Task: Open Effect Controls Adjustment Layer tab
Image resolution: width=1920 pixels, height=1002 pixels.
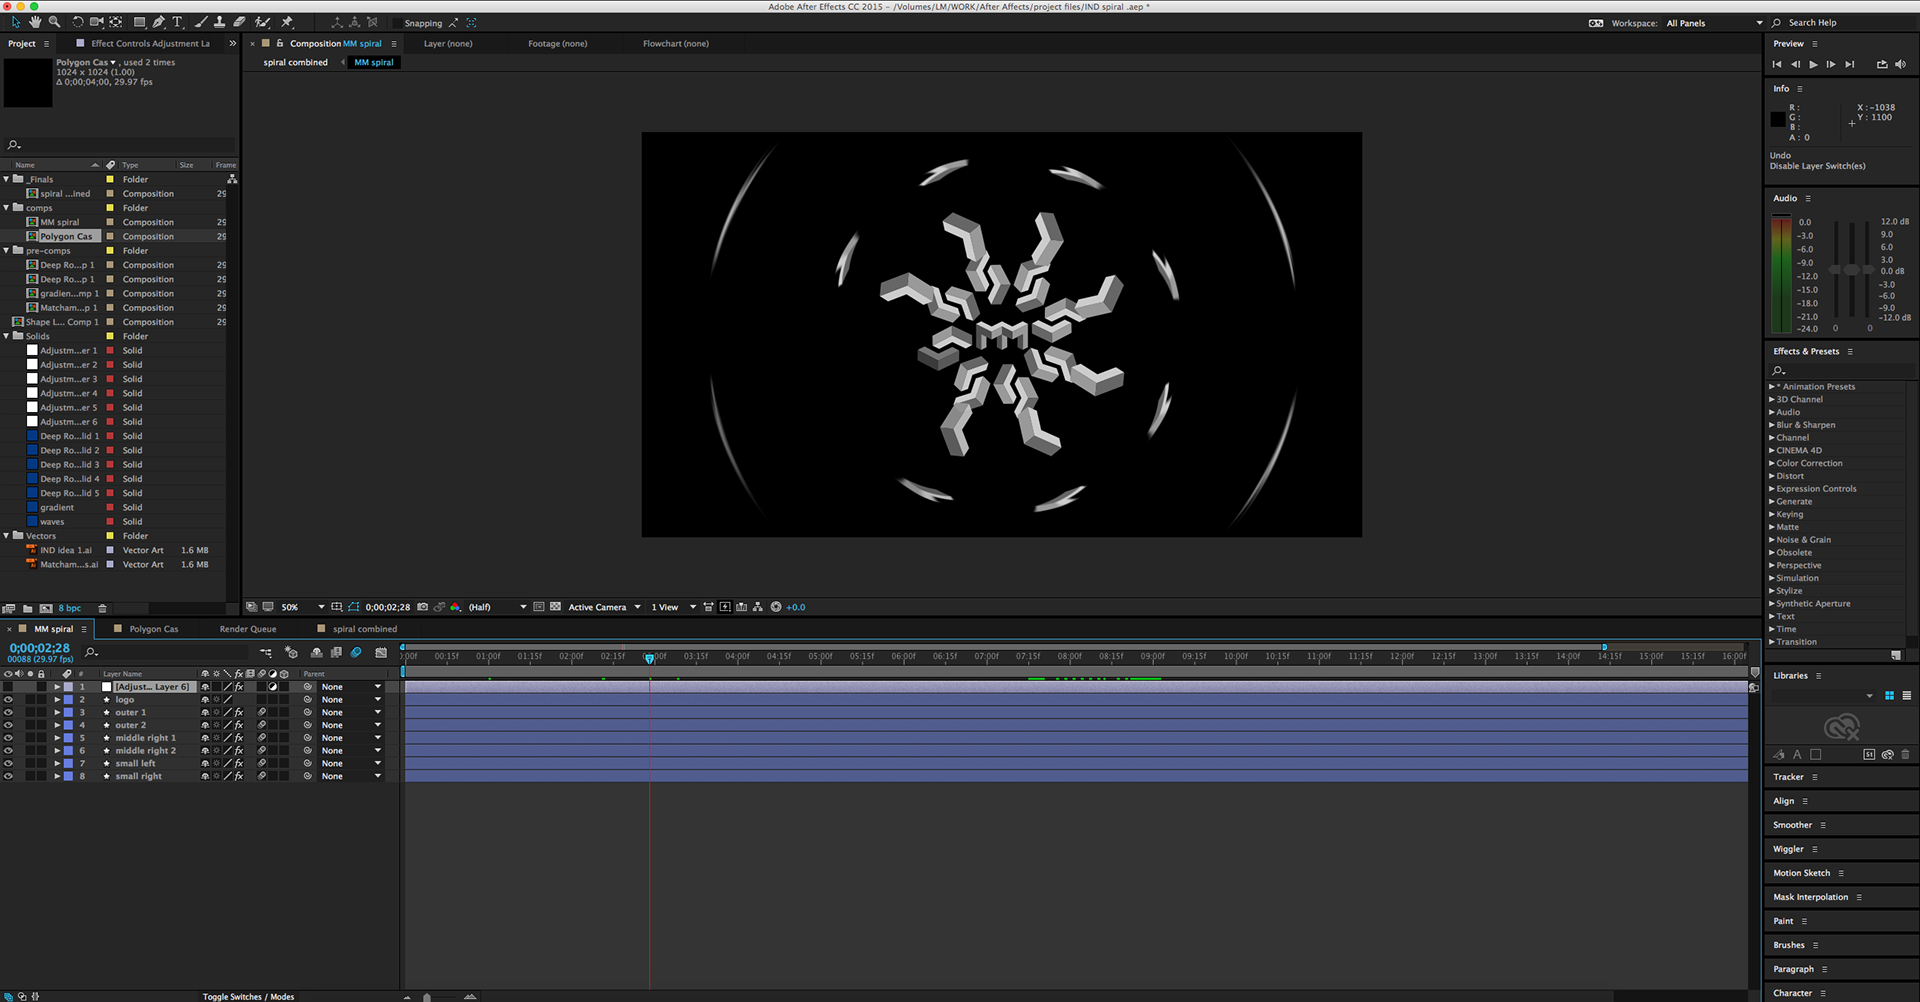Action: [150, 44]
